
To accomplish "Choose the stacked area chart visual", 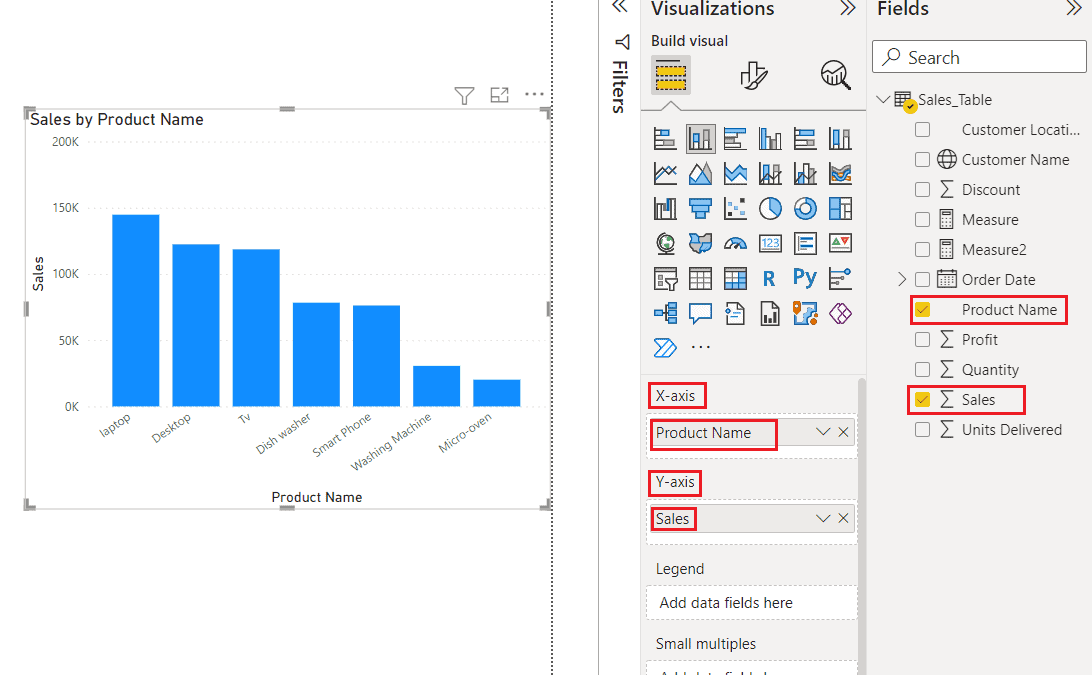I will (x=735, y=173).
